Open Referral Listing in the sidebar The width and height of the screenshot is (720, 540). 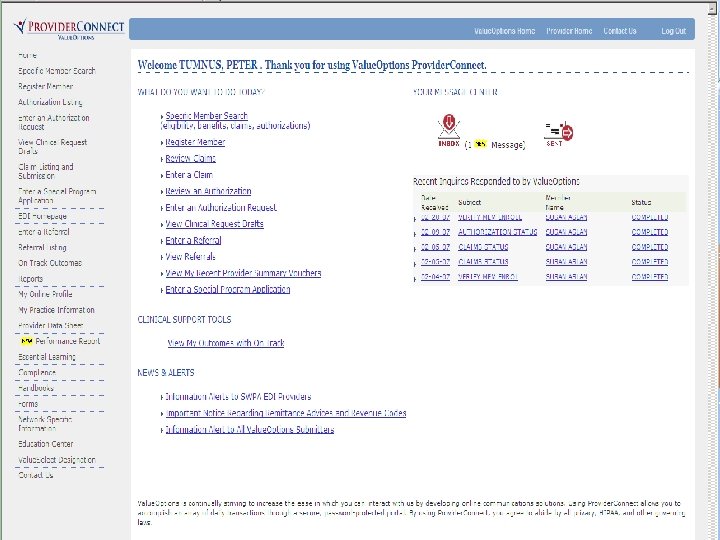pyautogui.click(x=42, y=248)
